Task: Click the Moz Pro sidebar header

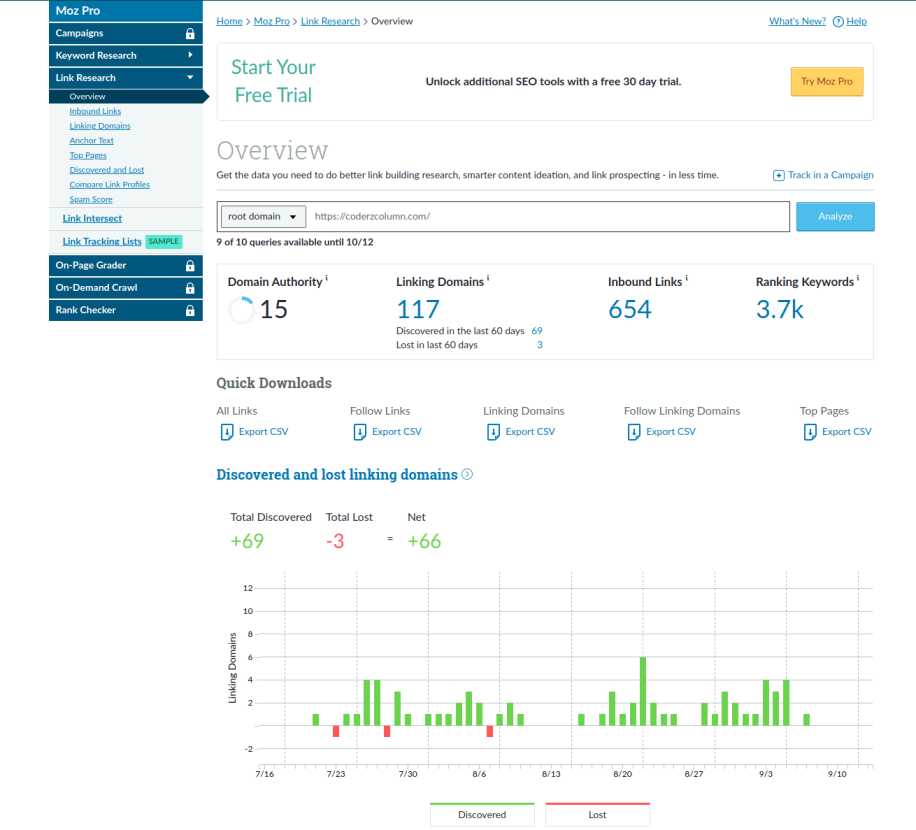Action: [126, 11]
